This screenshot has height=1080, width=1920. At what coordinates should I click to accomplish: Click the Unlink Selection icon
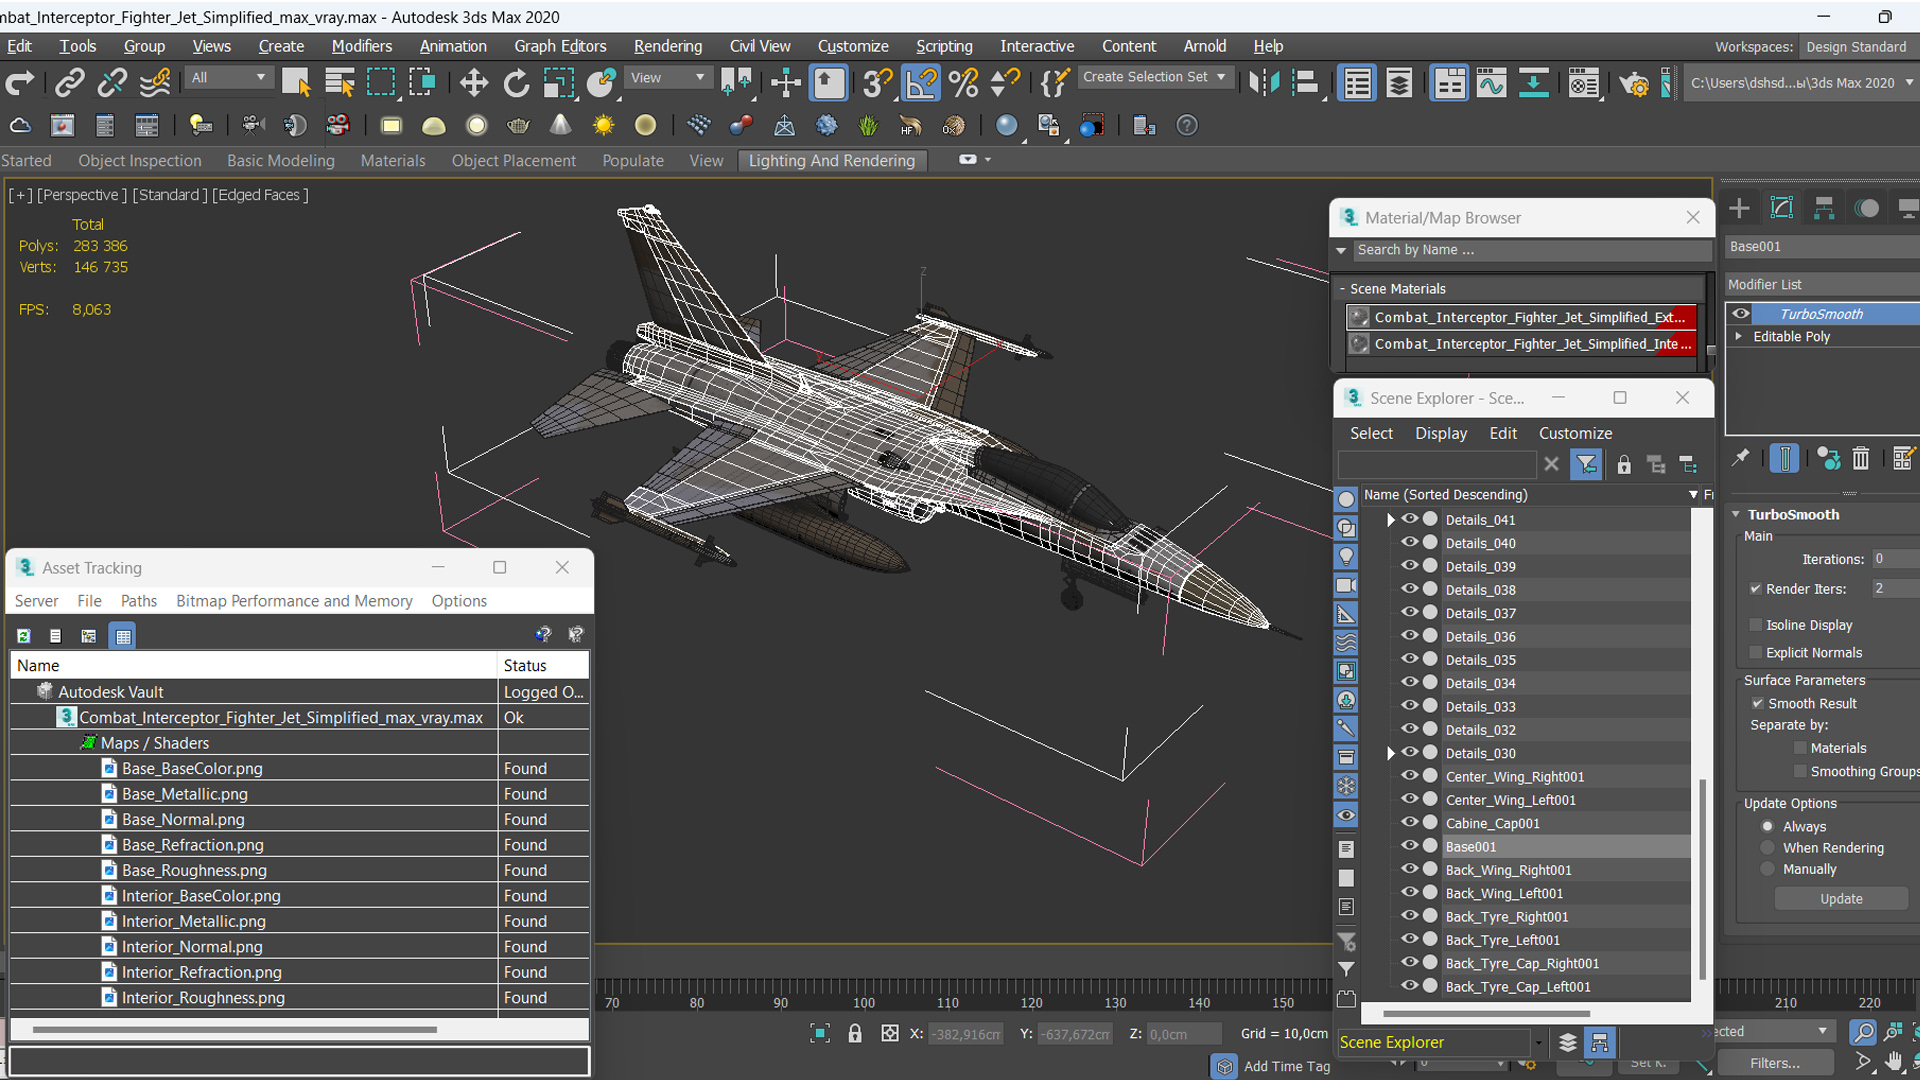(x=112, y=83)
